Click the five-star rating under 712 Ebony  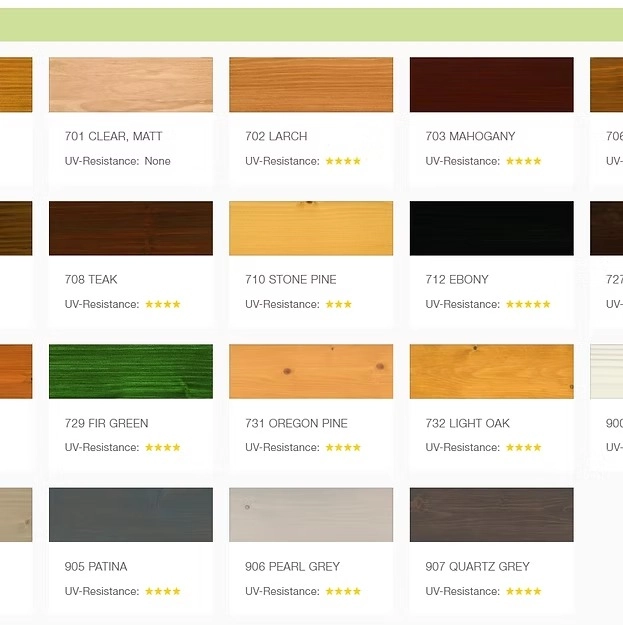pyautogui.click(x=527, y=304)
